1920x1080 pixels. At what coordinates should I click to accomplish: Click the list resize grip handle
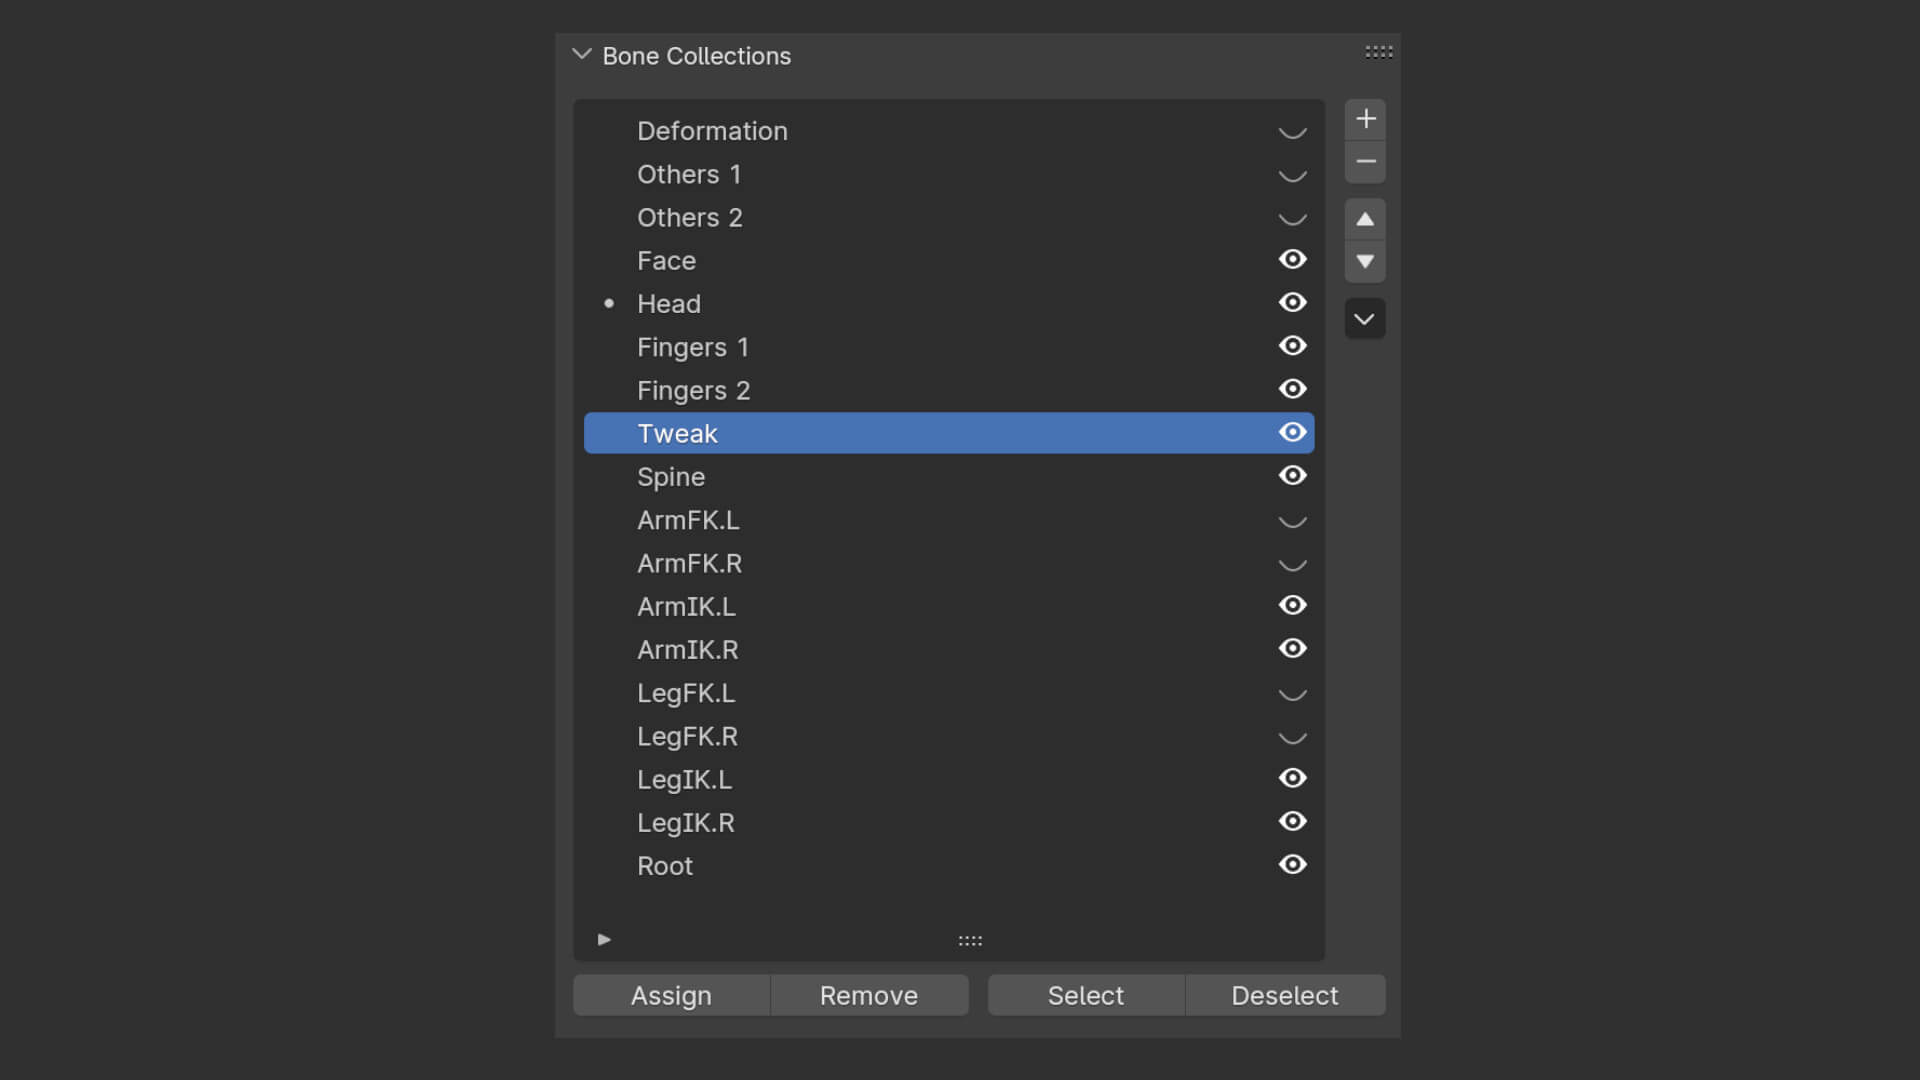970,941
